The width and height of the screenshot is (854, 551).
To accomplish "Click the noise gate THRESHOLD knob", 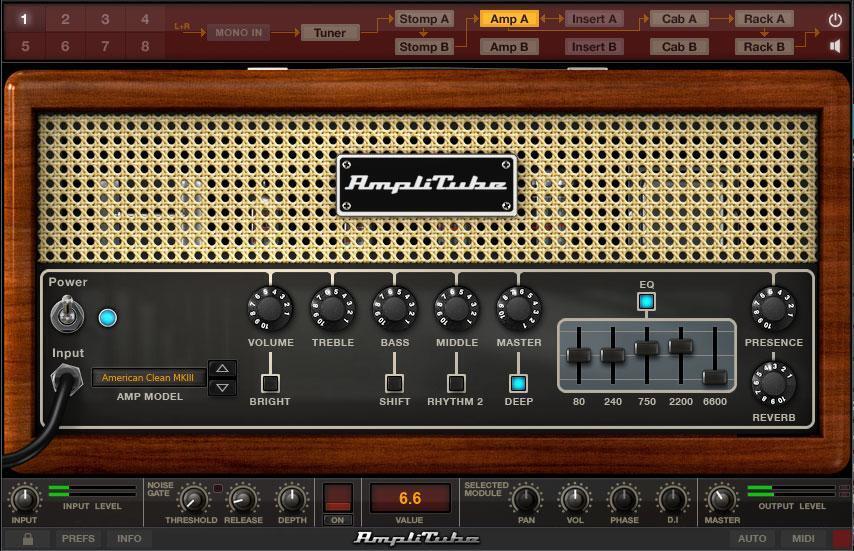I will pos(193,499).
